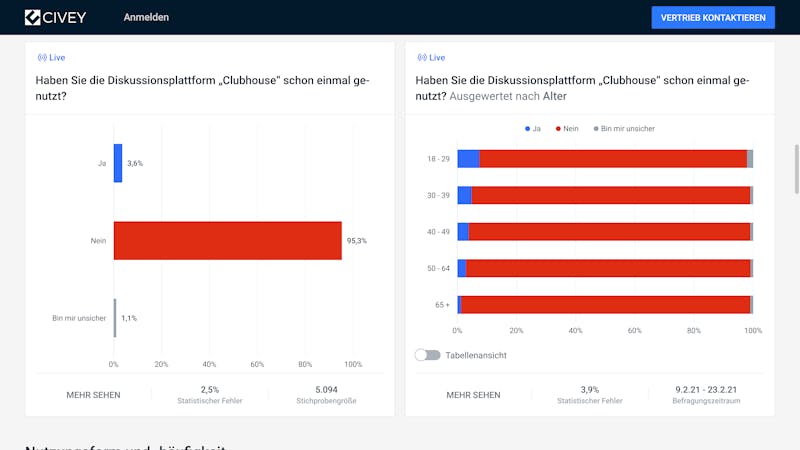Click the Live broadcast icon in the right card
The image size is (800, 450).
tap(422, 58)
